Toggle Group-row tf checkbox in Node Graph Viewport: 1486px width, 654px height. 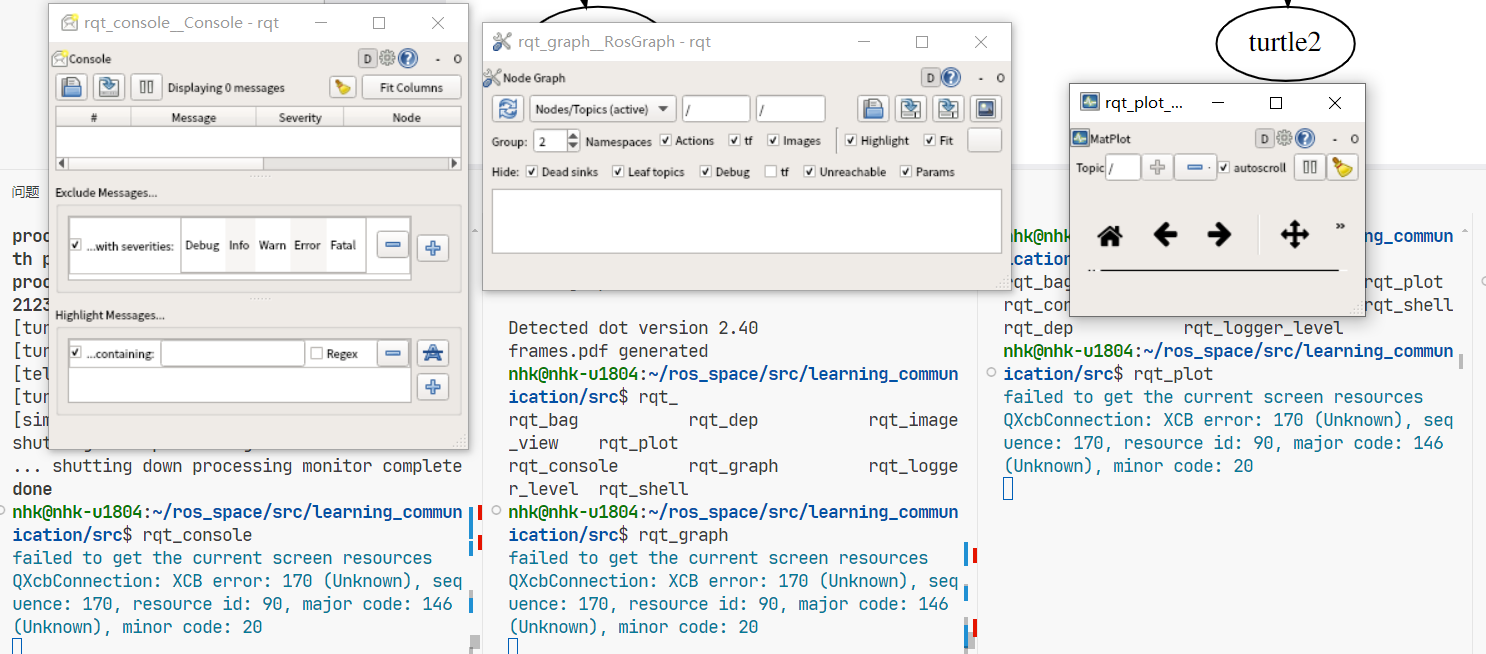(x=734, y=141)
